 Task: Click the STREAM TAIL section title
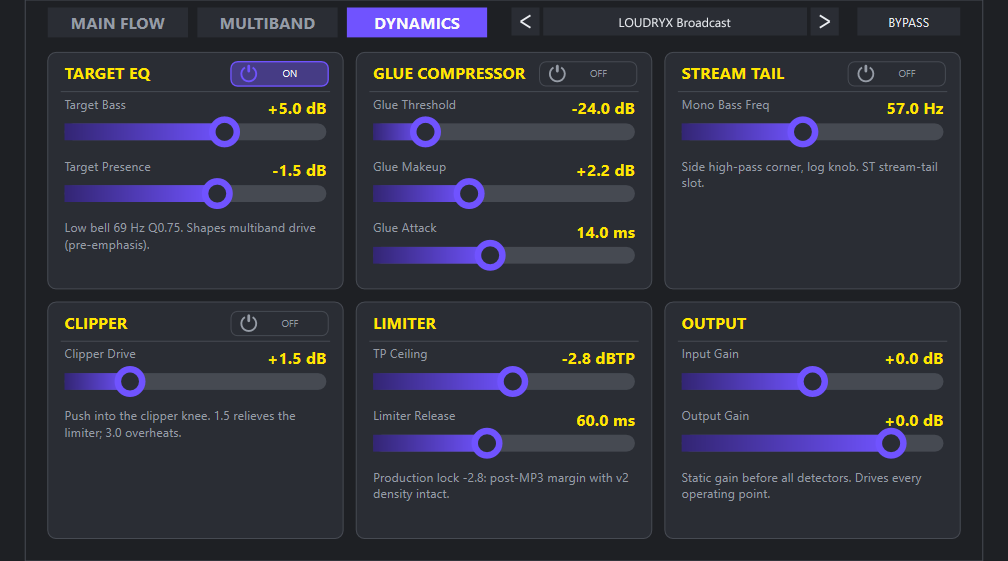click(733, 74)
